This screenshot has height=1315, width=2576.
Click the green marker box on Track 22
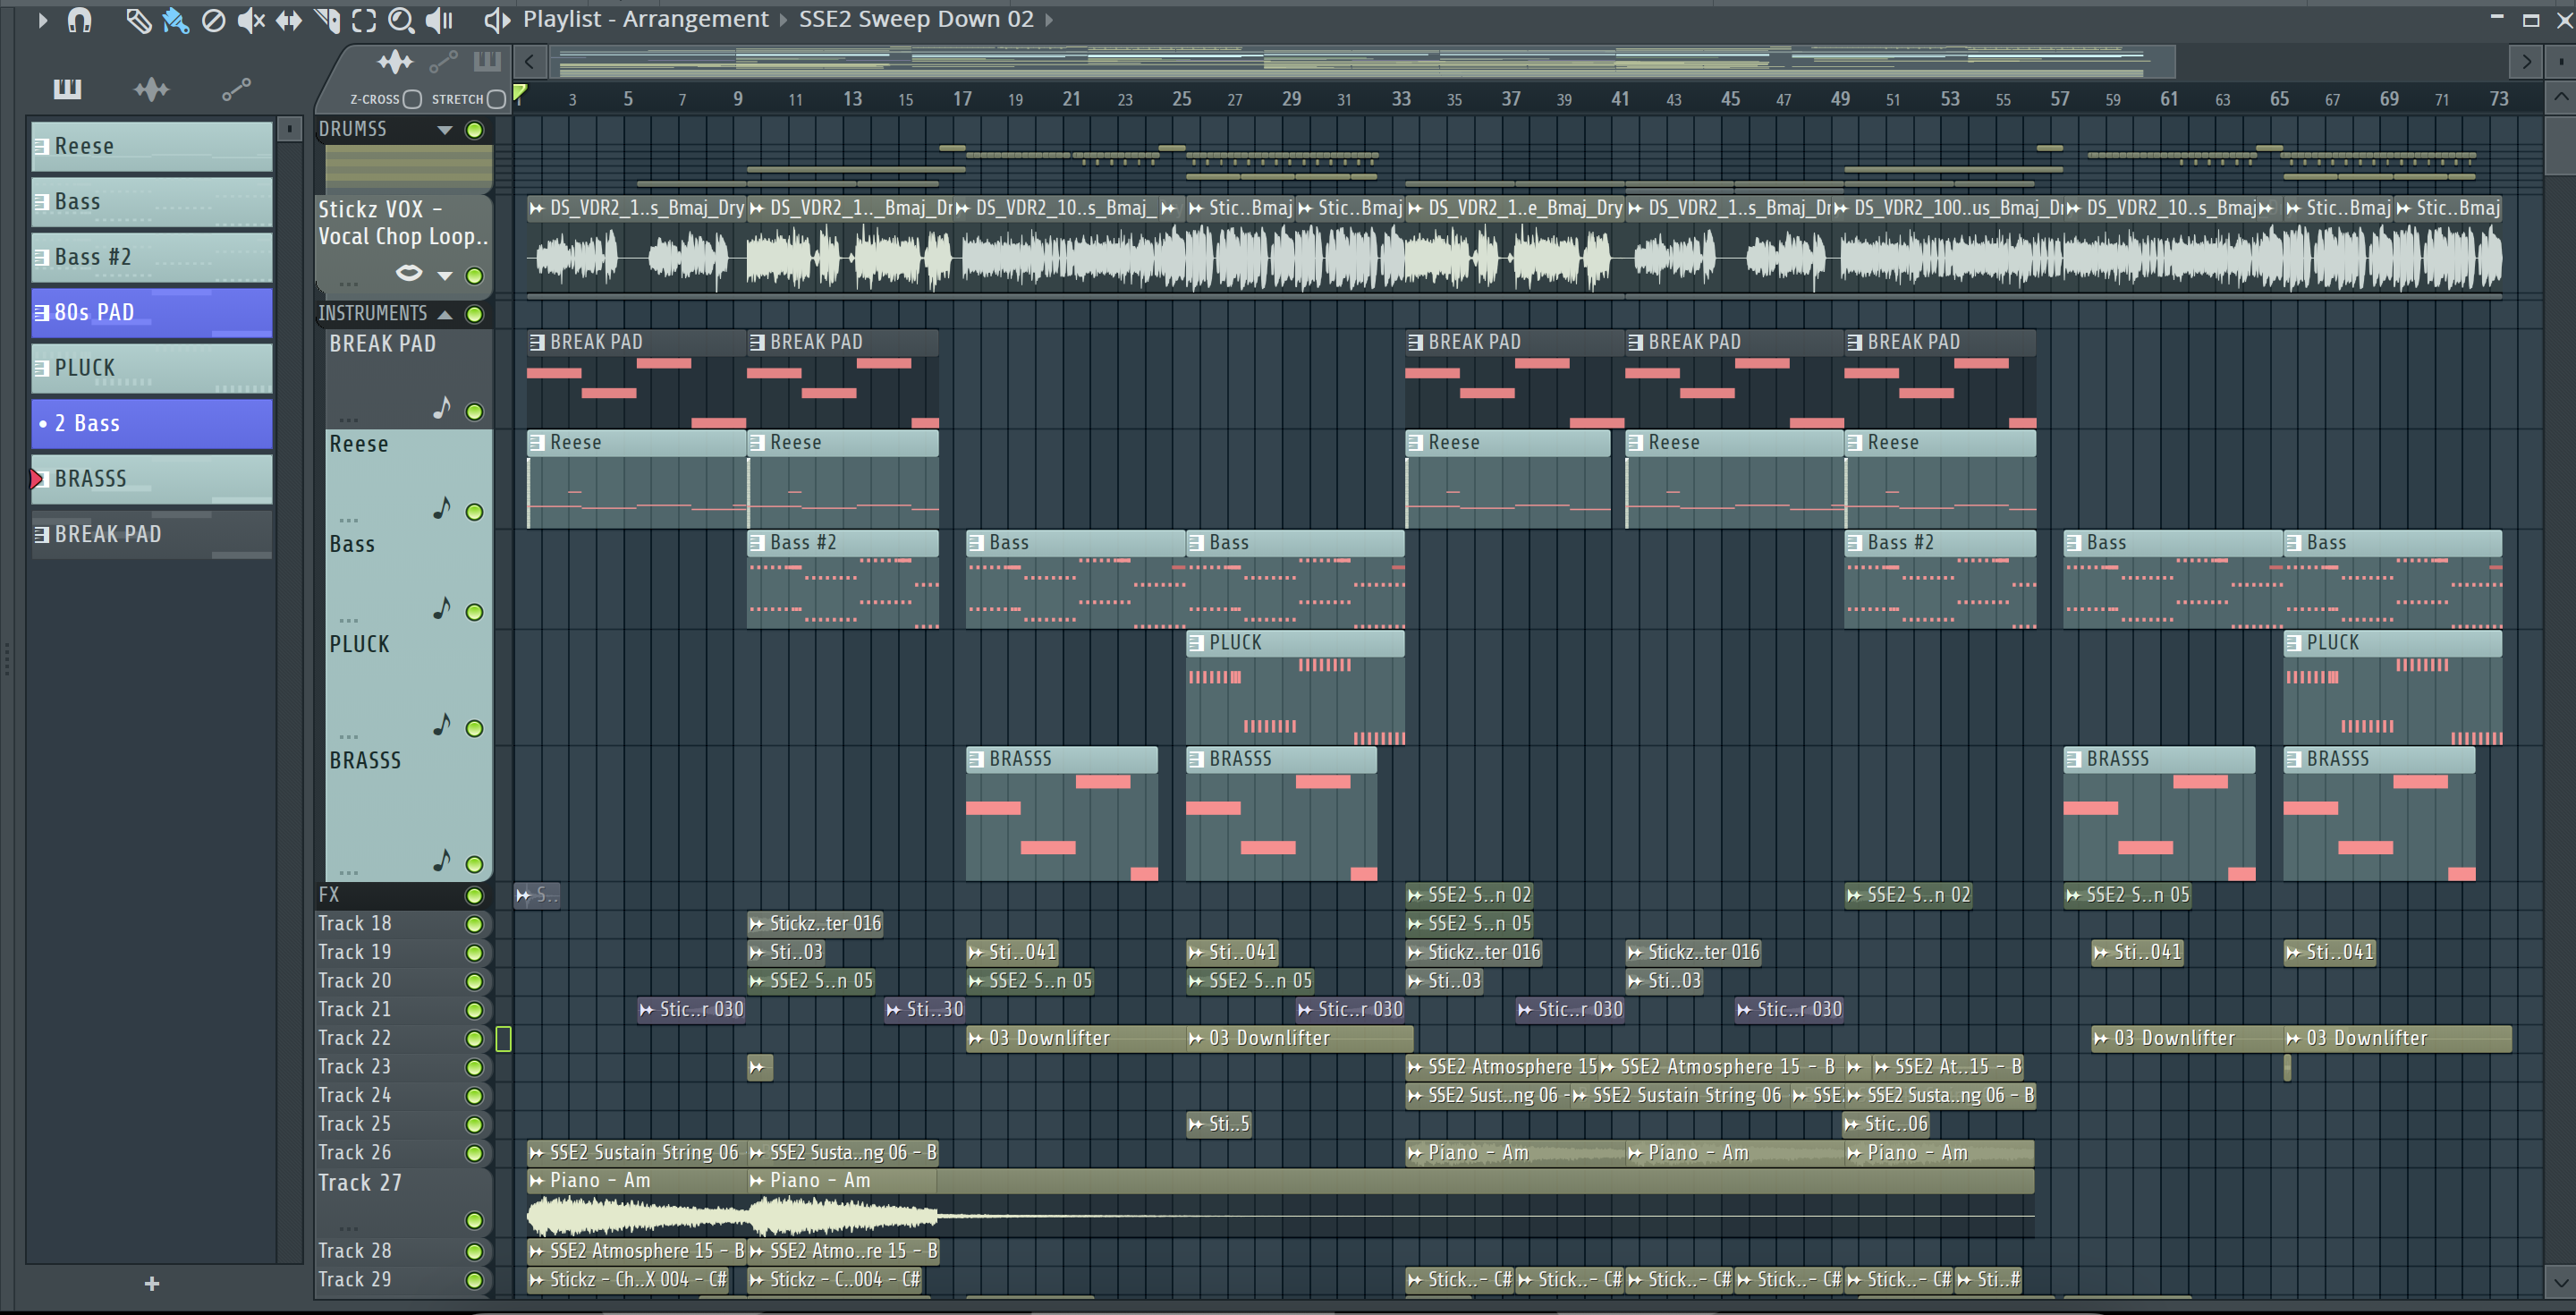point(503,1039)
